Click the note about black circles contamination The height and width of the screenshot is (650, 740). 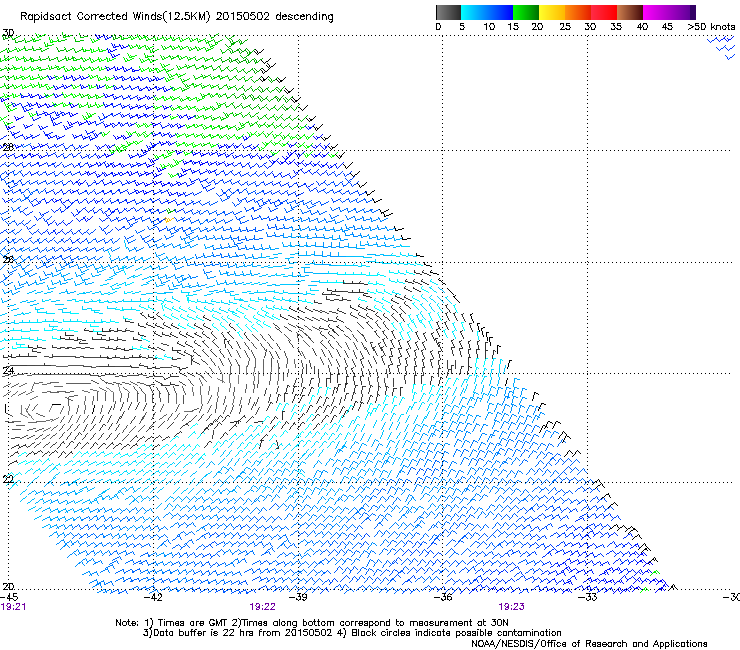pos(449,633)
